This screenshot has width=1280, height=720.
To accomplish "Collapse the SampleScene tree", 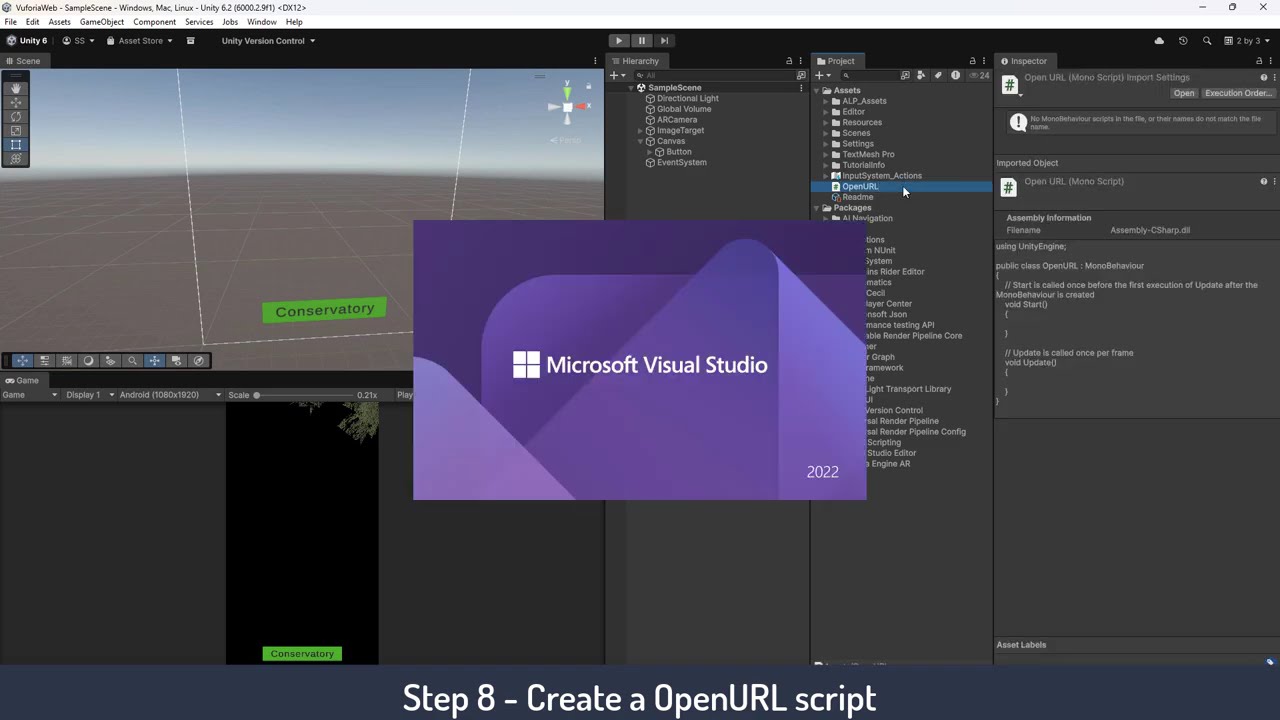I will click(632, 88).
